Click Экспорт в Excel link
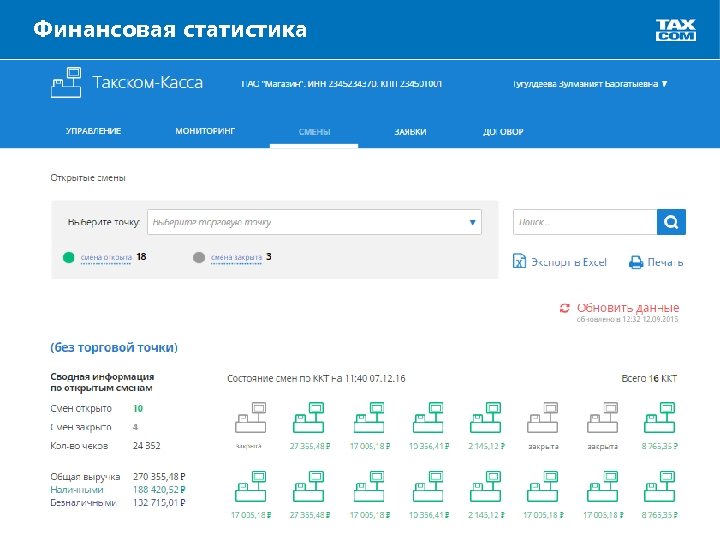 tap(568, 262)
